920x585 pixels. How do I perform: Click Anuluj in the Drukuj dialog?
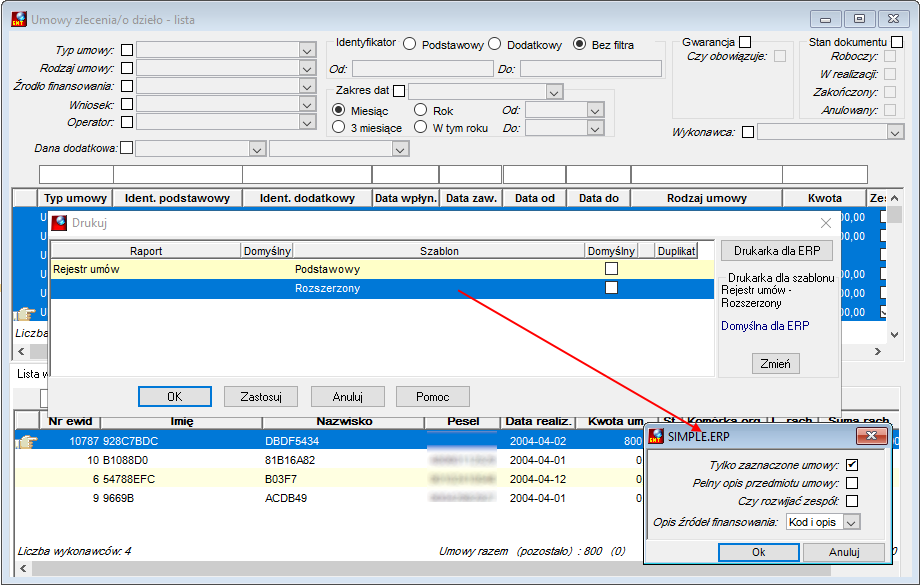(x=347, y=397)
